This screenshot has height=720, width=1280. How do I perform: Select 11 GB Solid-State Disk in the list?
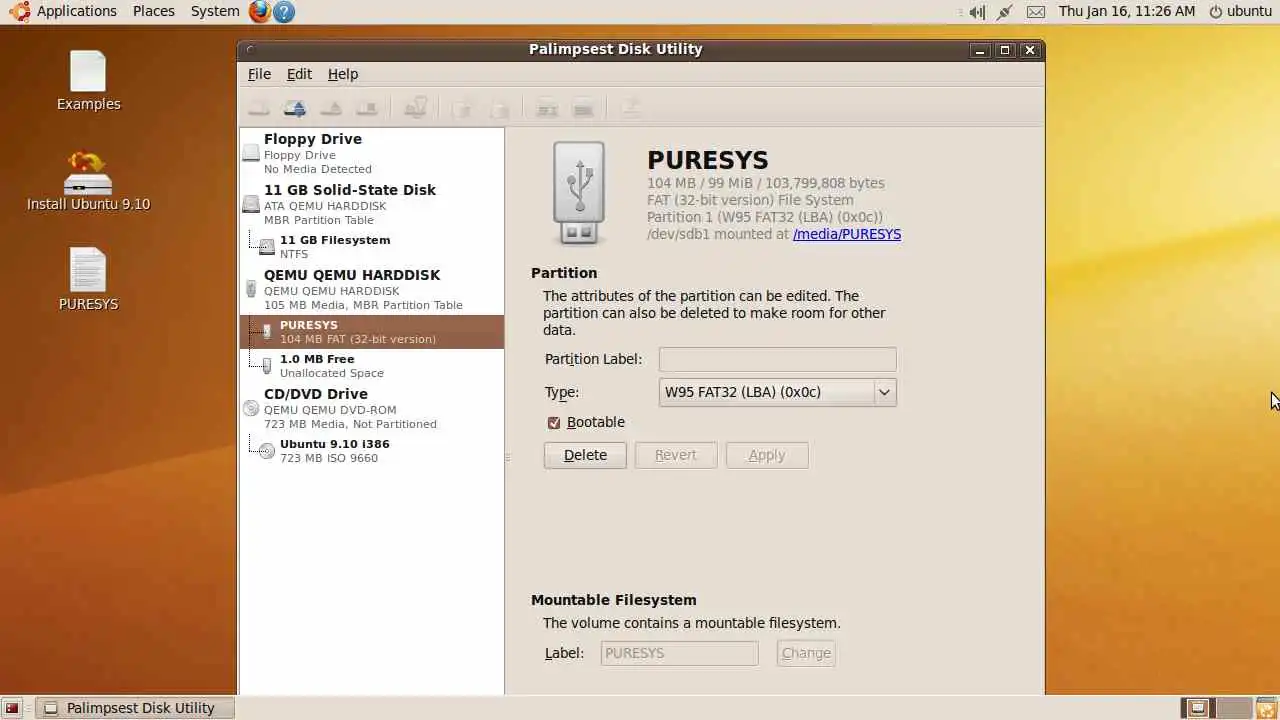372,204
